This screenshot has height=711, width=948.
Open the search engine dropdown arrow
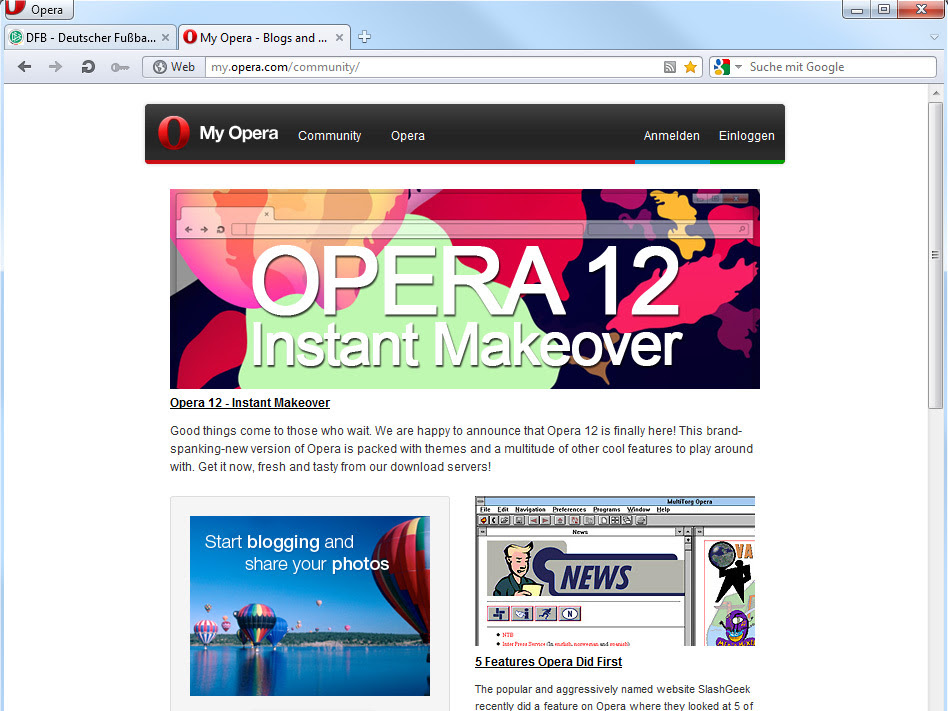(738, 67)
